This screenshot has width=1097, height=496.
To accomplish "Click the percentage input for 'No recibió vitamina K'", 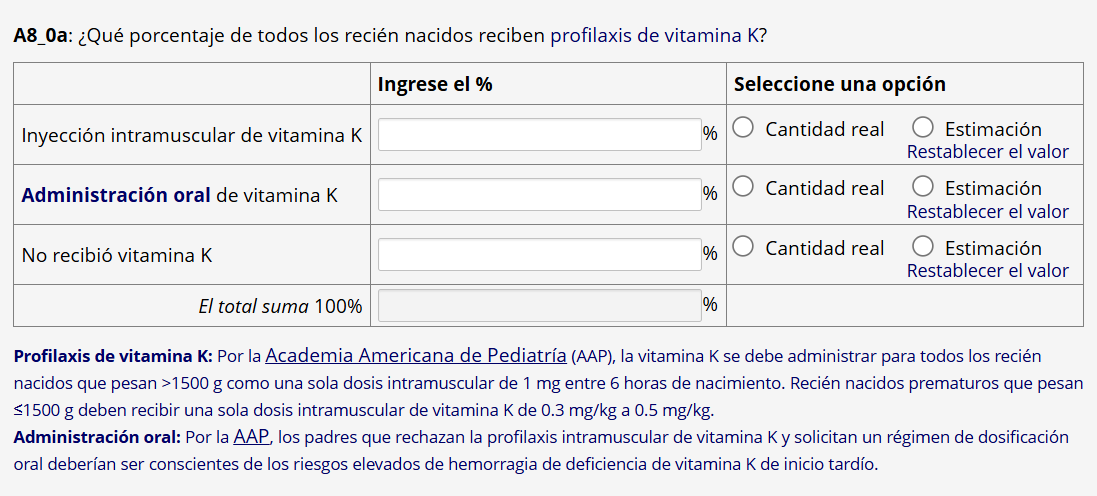I will point(539,254).
